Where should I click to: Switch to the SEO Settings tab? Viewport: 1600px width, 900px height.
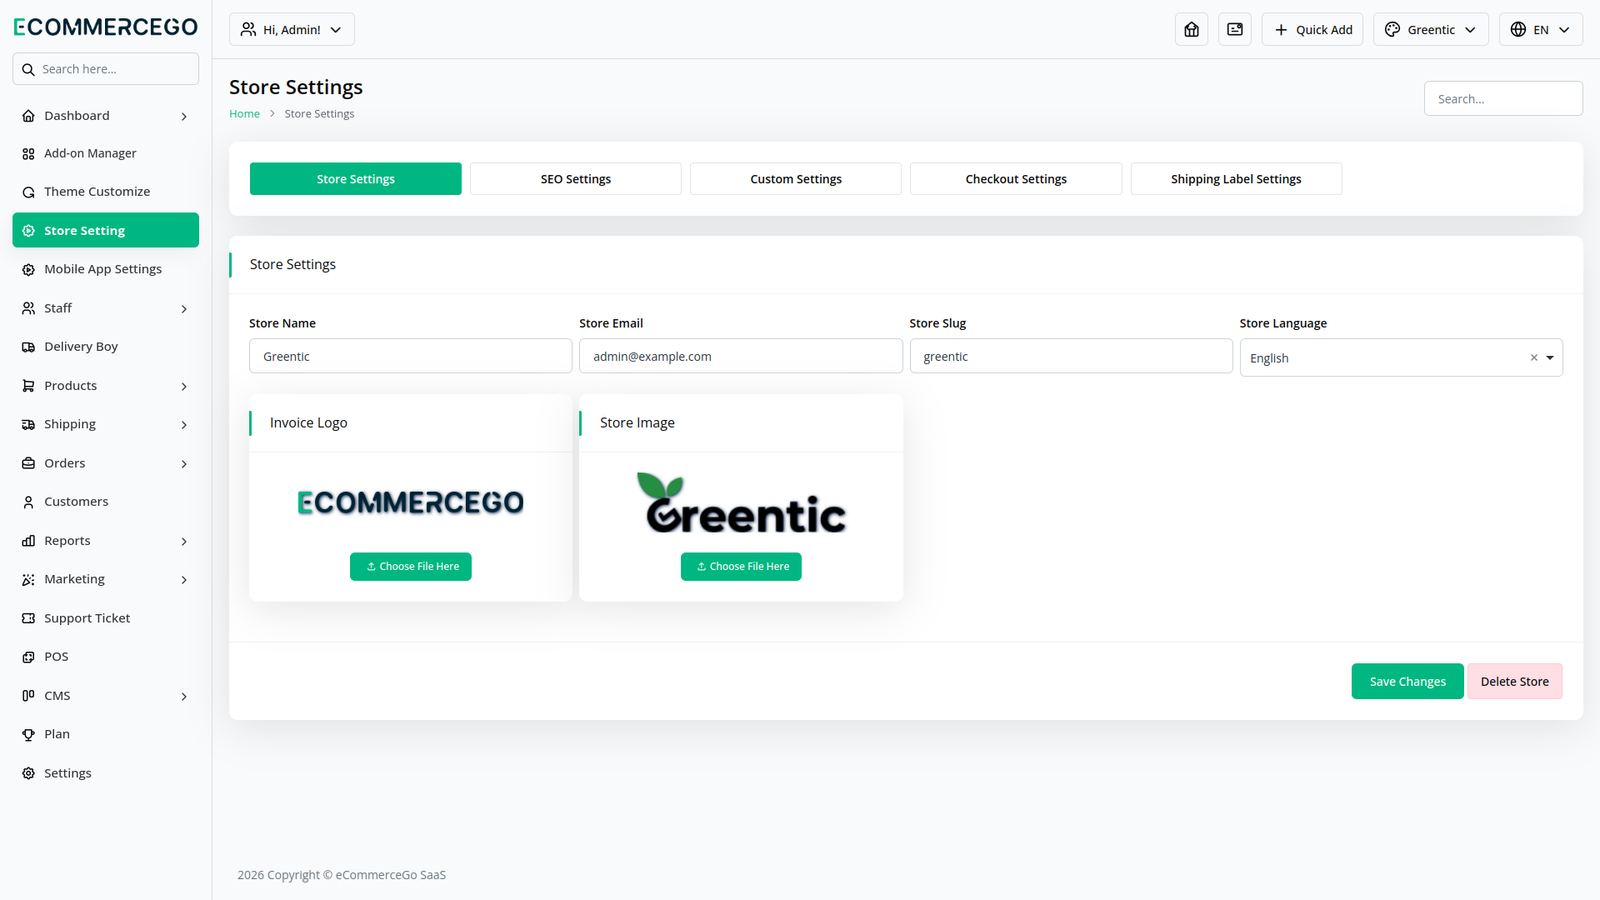point(575,179)
